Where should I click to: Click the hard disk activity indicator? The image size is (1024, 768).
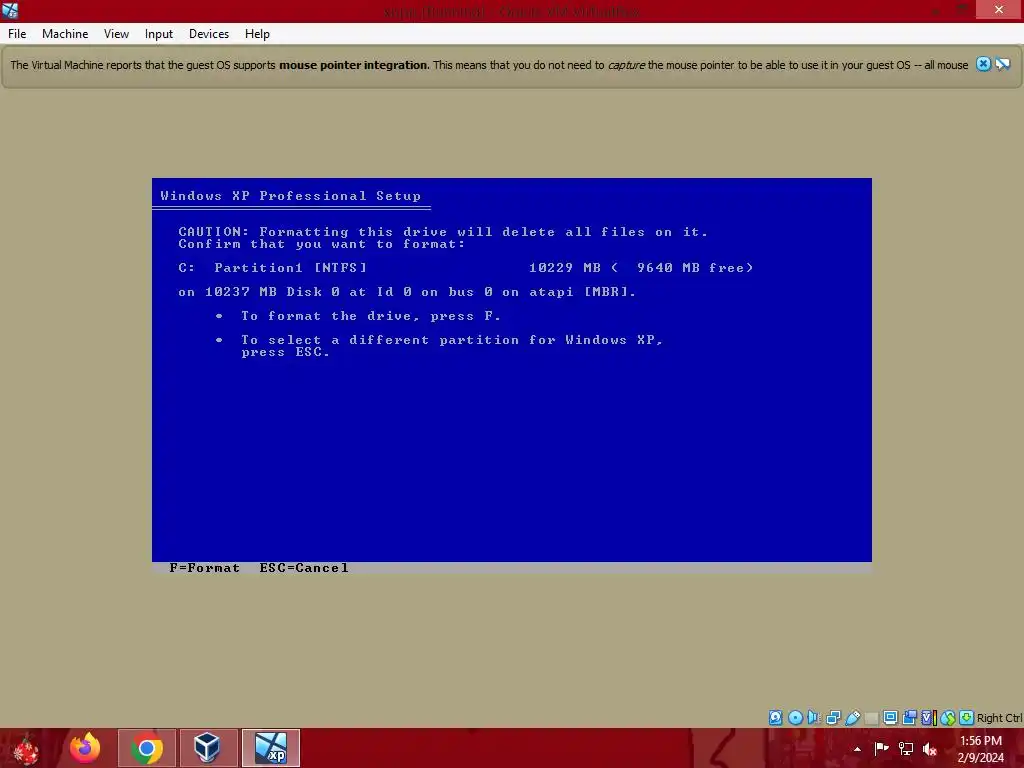(775, 718)
